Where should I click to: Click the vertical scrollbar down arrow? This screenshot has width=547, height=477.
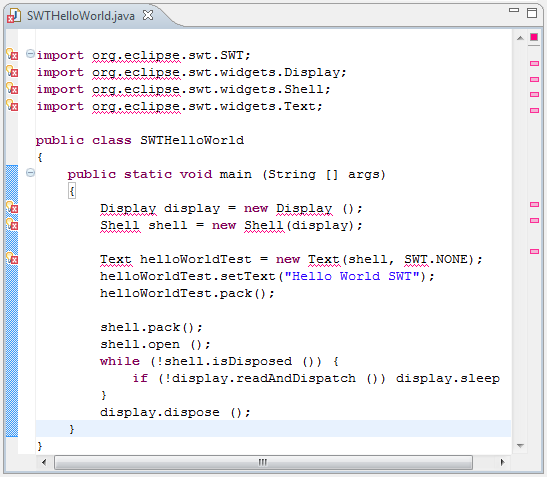[520, 446]
